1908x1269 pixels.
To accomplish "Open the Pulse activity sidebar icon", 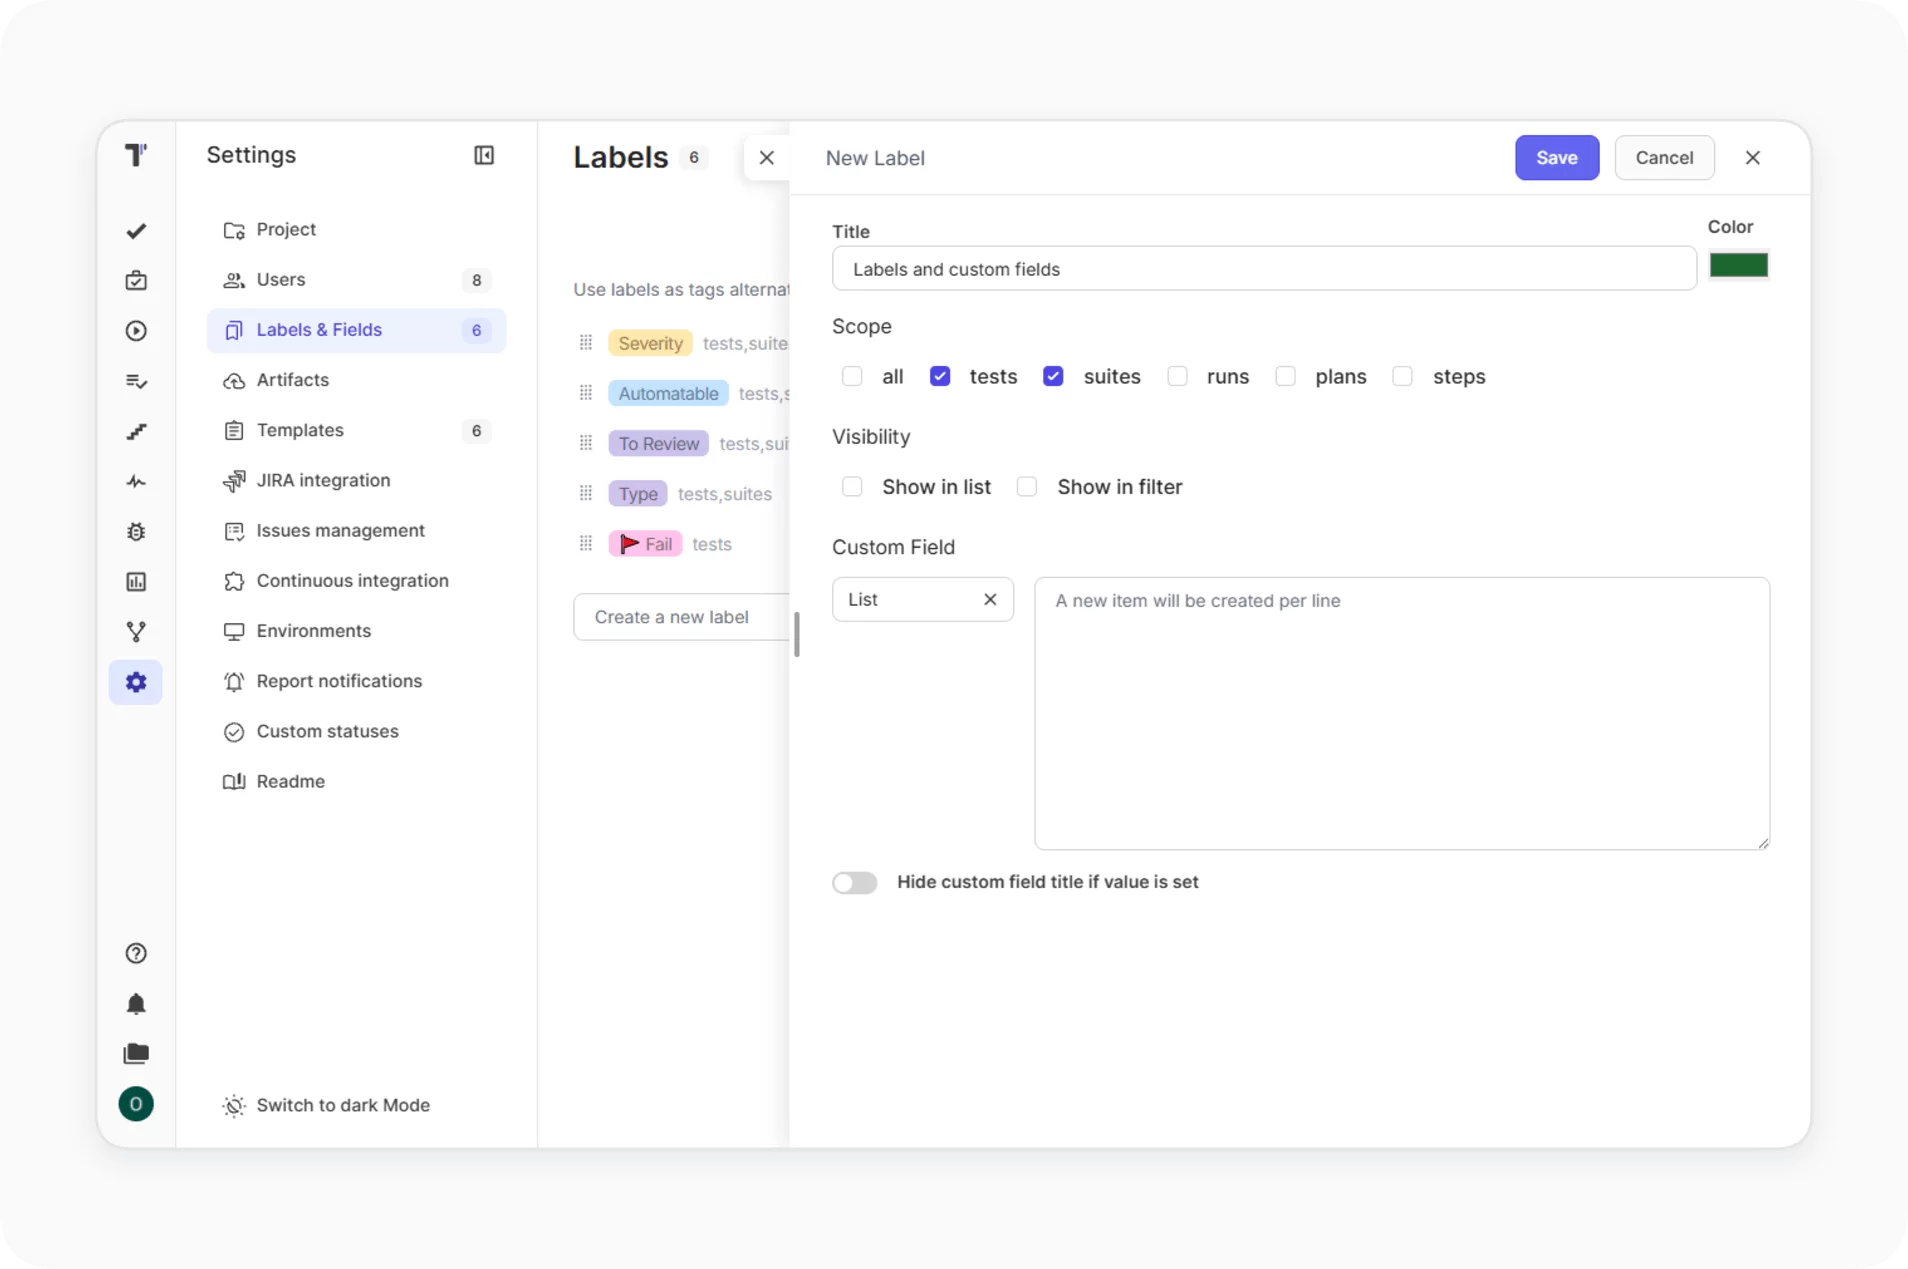I will tap(136, 482).
